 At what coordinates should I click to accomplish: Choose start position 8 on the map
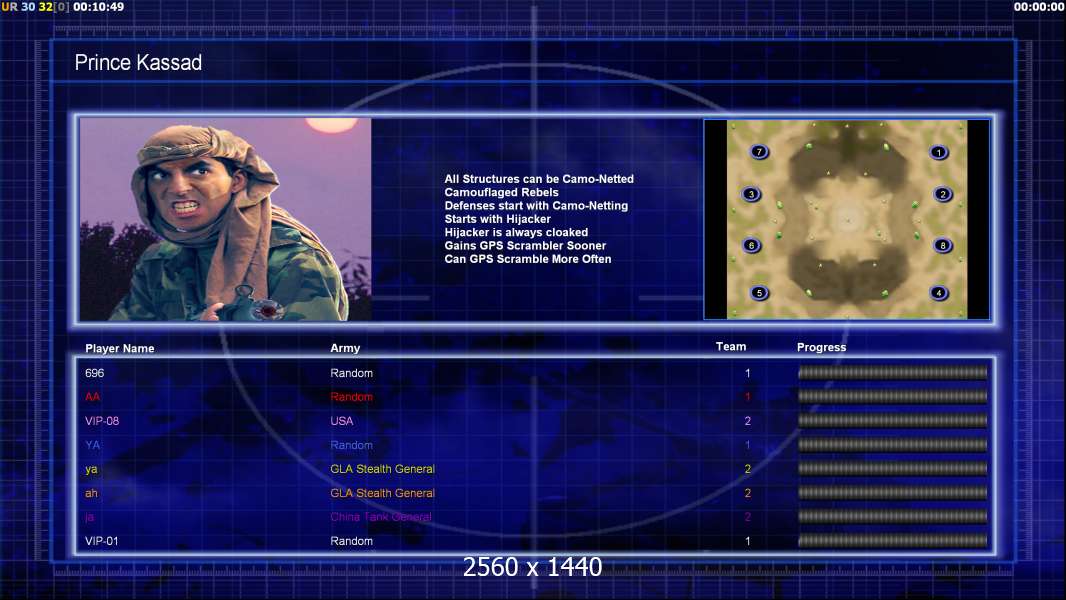click(943, 245)
